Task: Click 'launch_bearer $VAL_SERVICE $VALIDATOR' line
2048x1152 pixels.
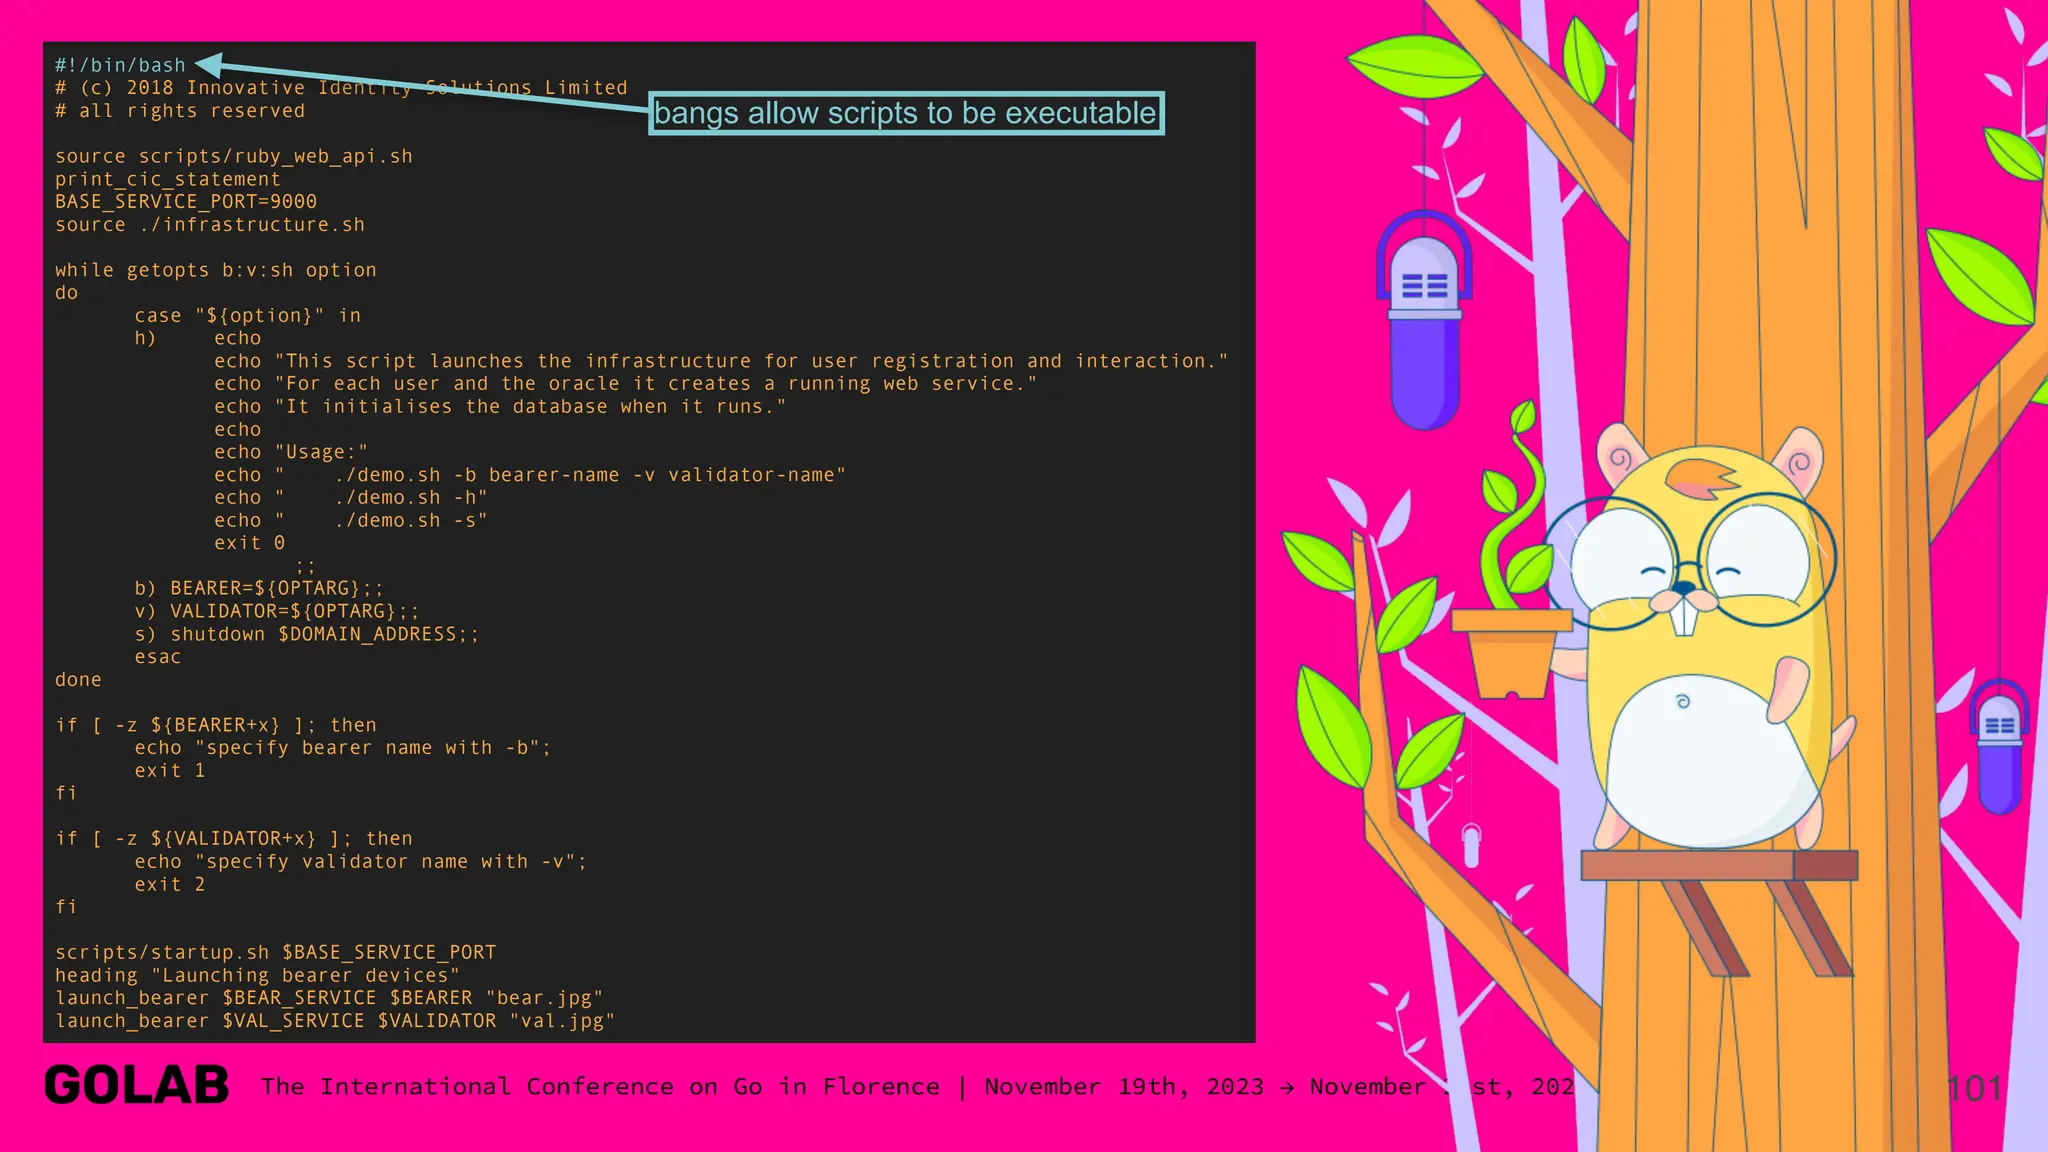Action: click(x=335, y=1021)
